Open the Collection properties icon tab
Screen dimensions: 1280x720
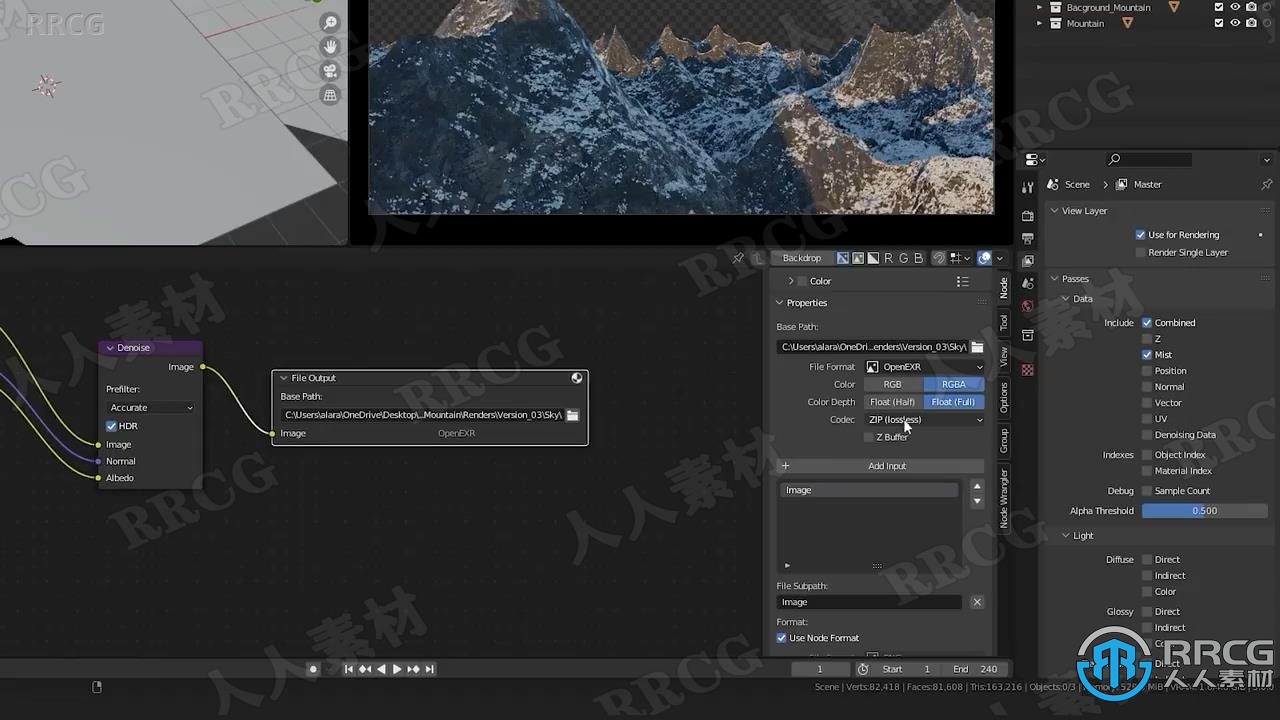coord(1027,335)
